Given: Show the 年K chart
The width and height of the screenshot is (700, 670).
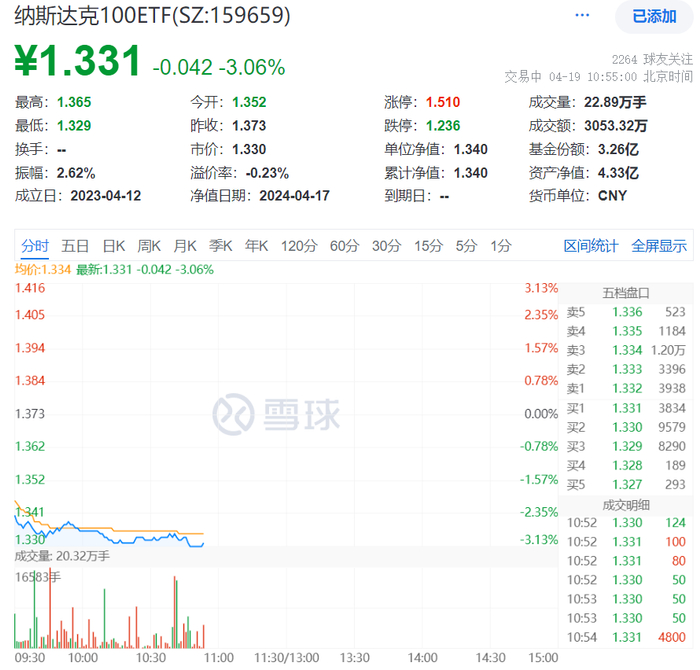Looking at the screenshot, I should (256, 246).
